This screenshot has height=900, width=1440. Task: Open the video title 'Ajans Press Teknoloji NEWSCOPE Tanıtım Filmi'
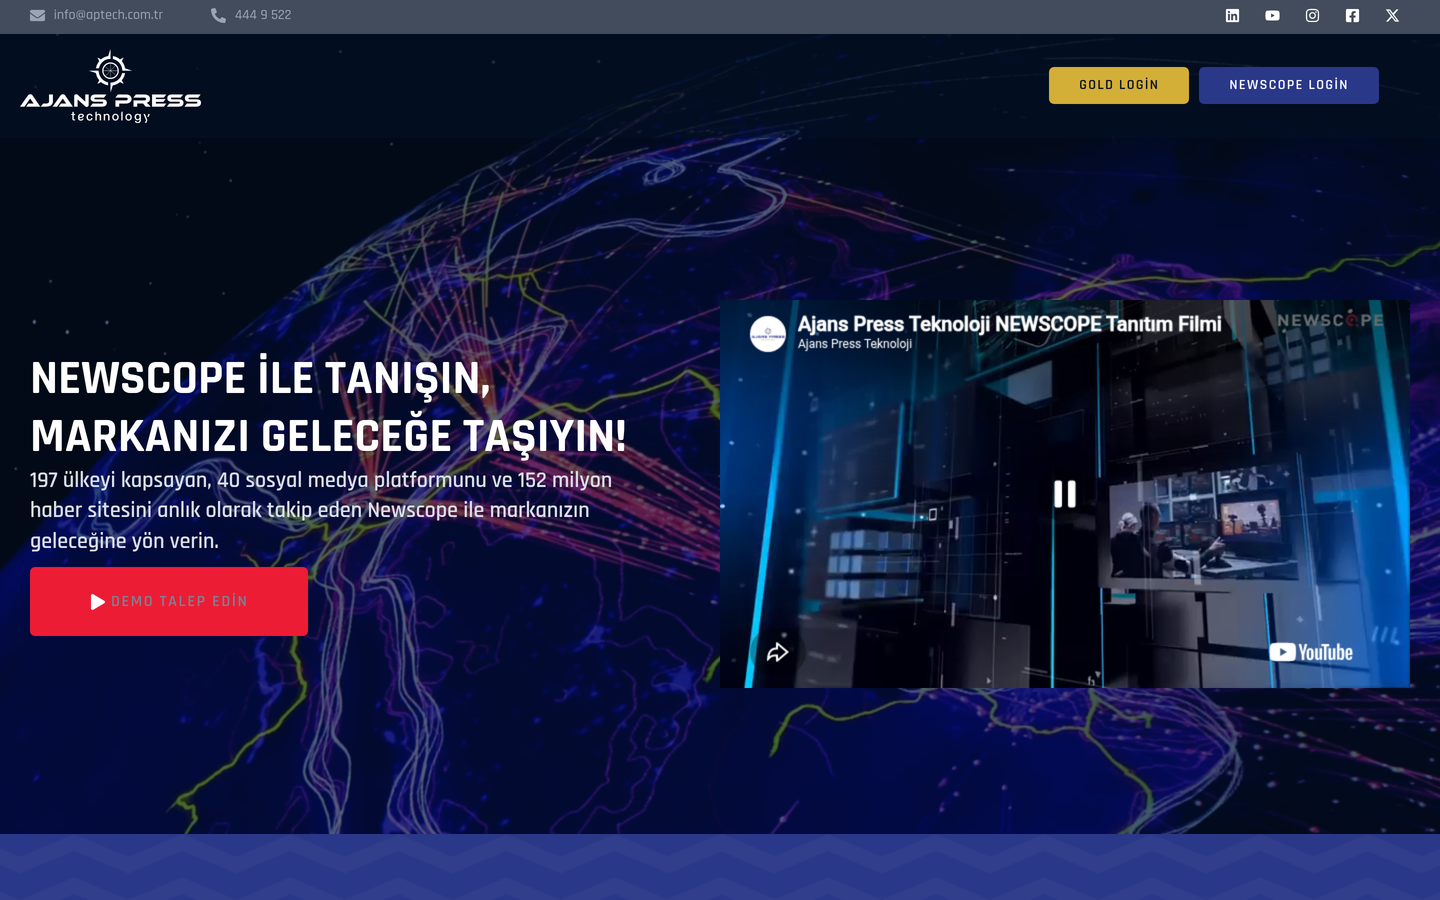tap(1010, 324)
